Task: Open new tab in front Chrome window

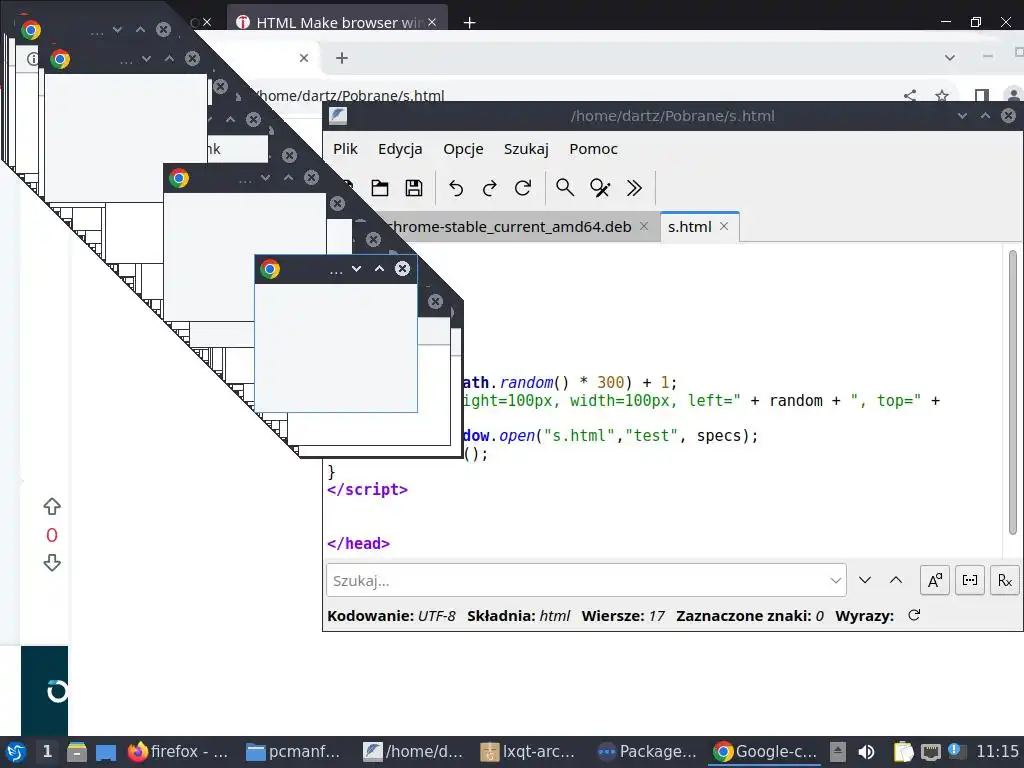Action: coord(342,58)
